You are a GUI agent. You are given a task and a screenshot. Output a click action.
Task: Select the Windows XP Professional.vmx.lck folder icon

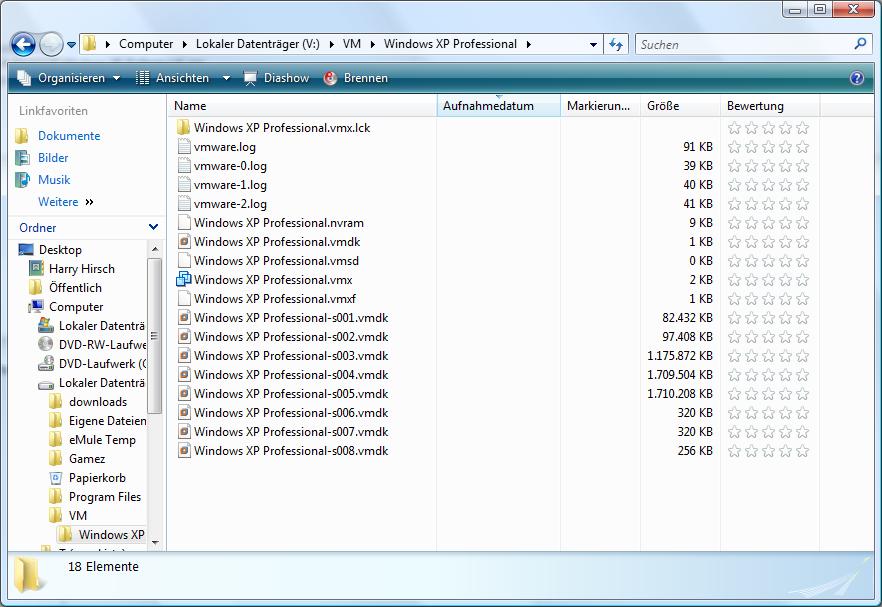[x=183, y=127]
